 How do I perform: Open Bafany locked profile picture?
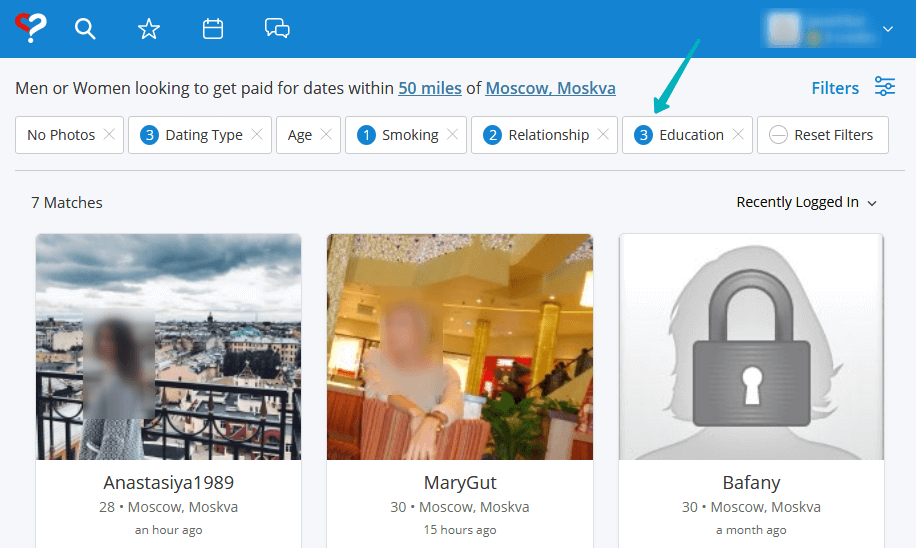(x=751, y=346)
